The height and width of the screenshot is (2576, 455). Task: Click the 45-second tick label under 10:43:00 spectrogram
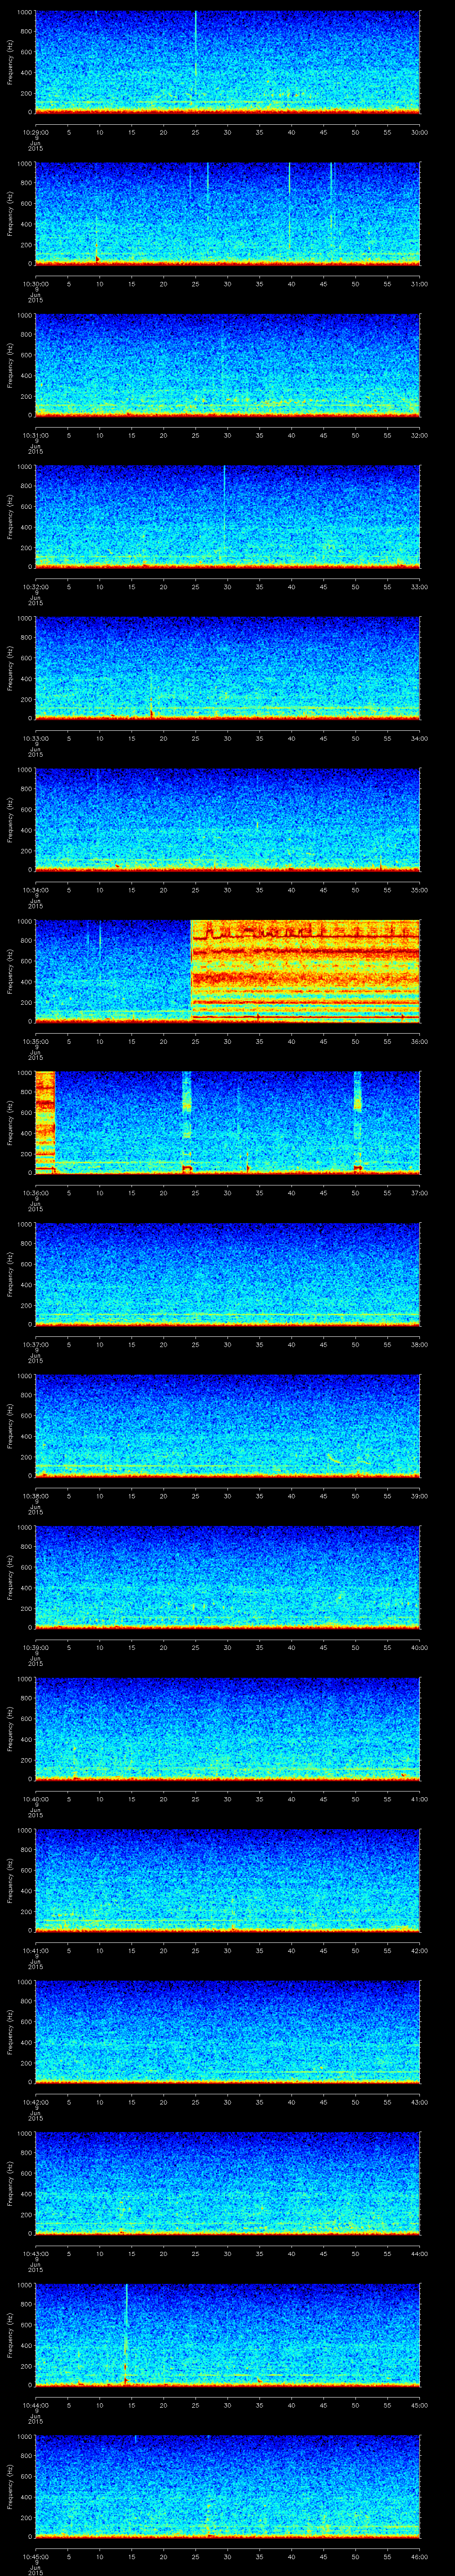(x=323, y=2252)
